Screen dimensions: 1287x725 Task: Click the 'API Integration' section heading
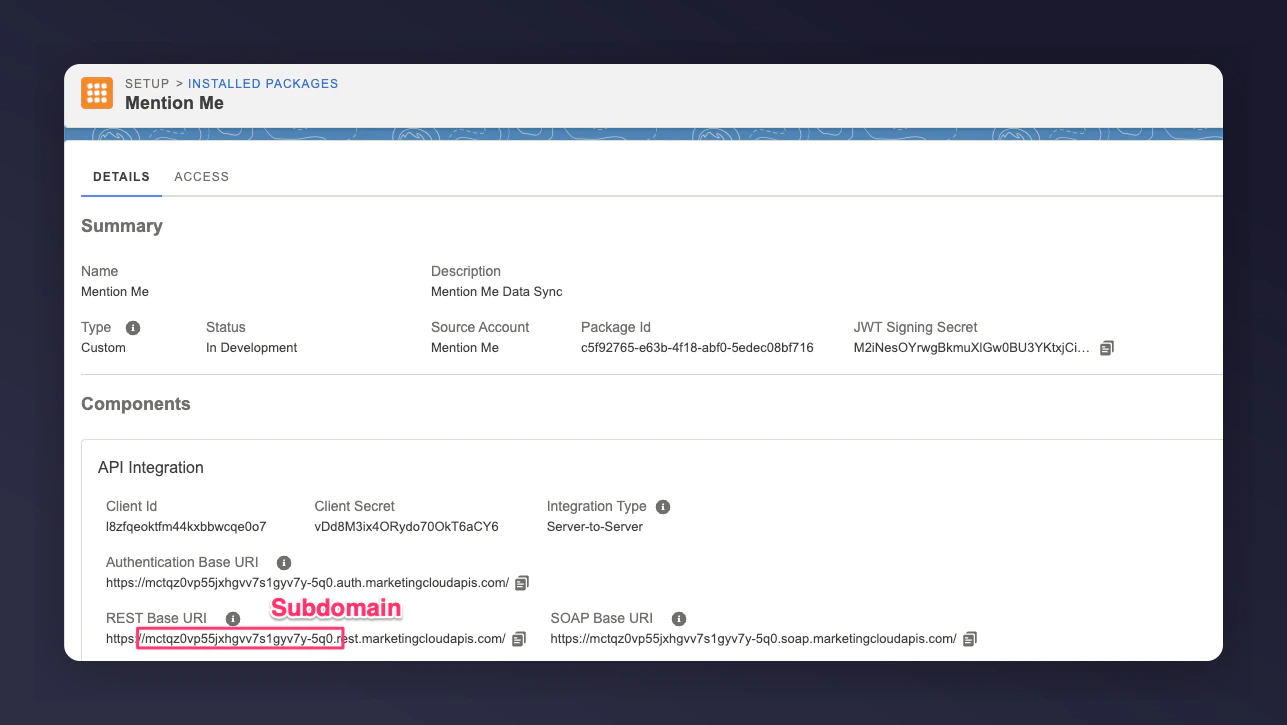pos(151,468)
